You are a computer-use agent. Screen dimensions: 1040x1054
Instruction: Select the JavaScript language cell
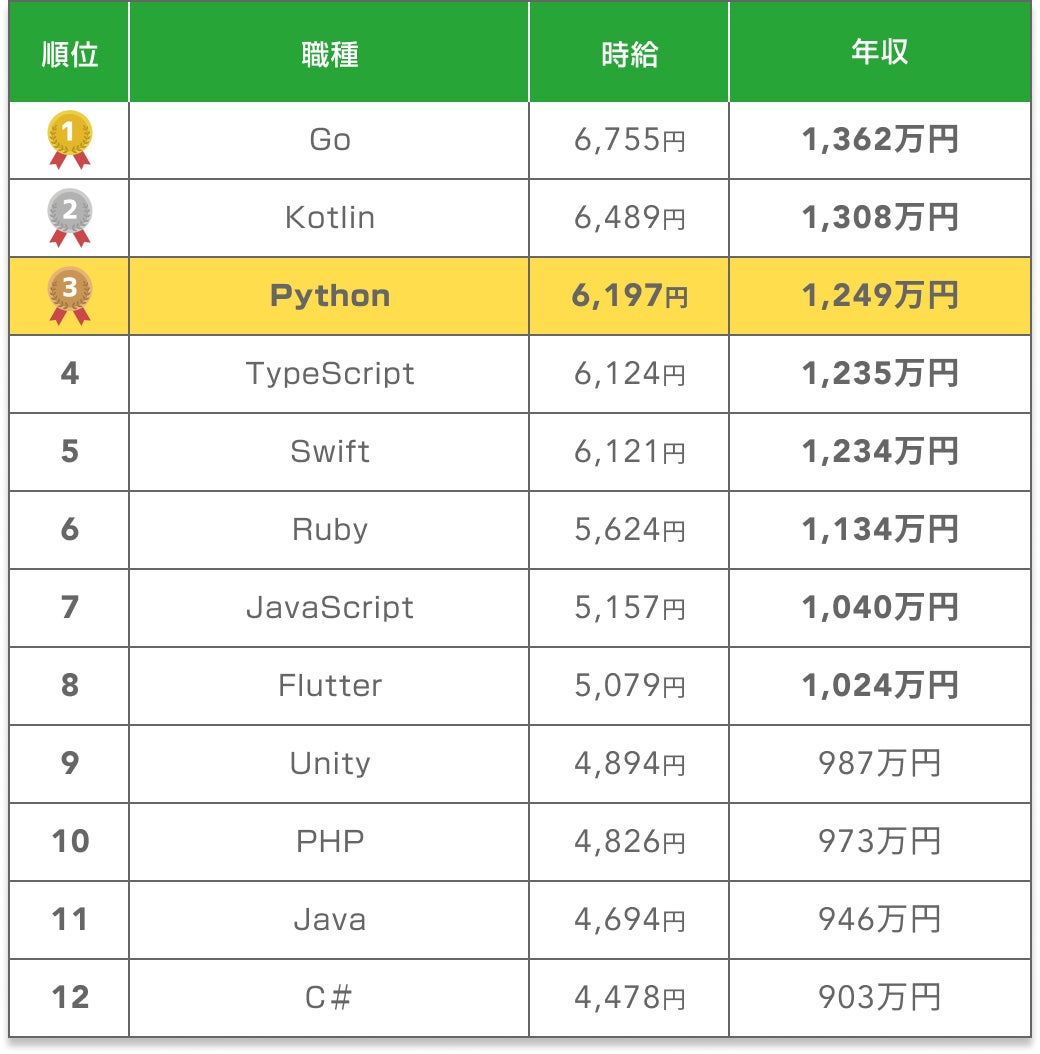click(x=329, y=608)
